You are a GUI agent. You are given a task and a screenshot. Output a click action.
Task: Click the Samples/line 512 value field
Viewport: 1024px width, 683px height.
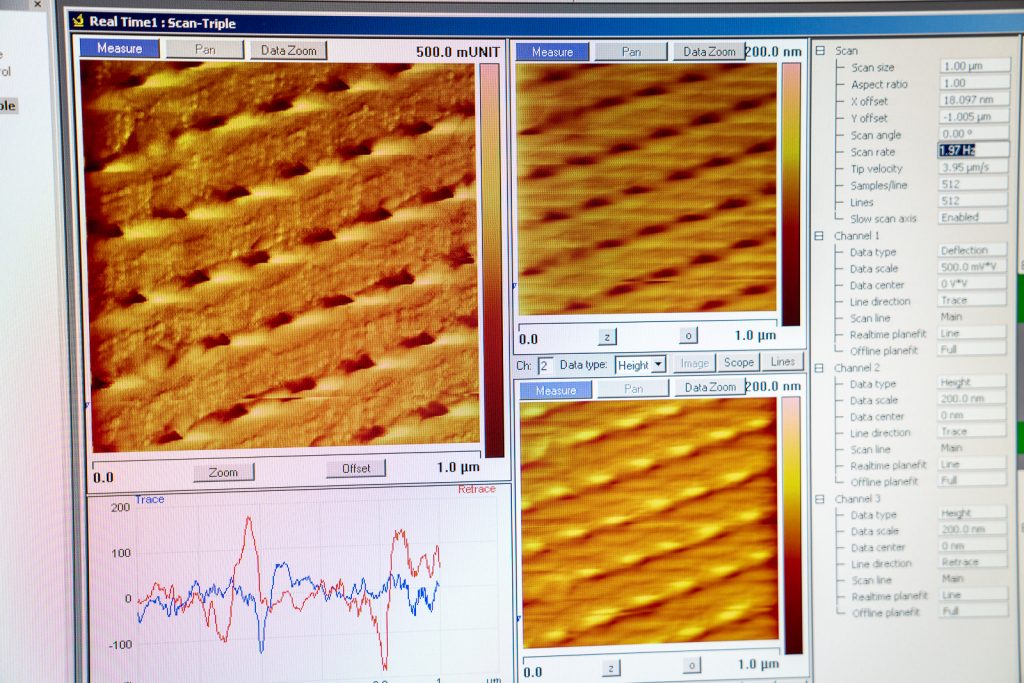pos(973,184)
